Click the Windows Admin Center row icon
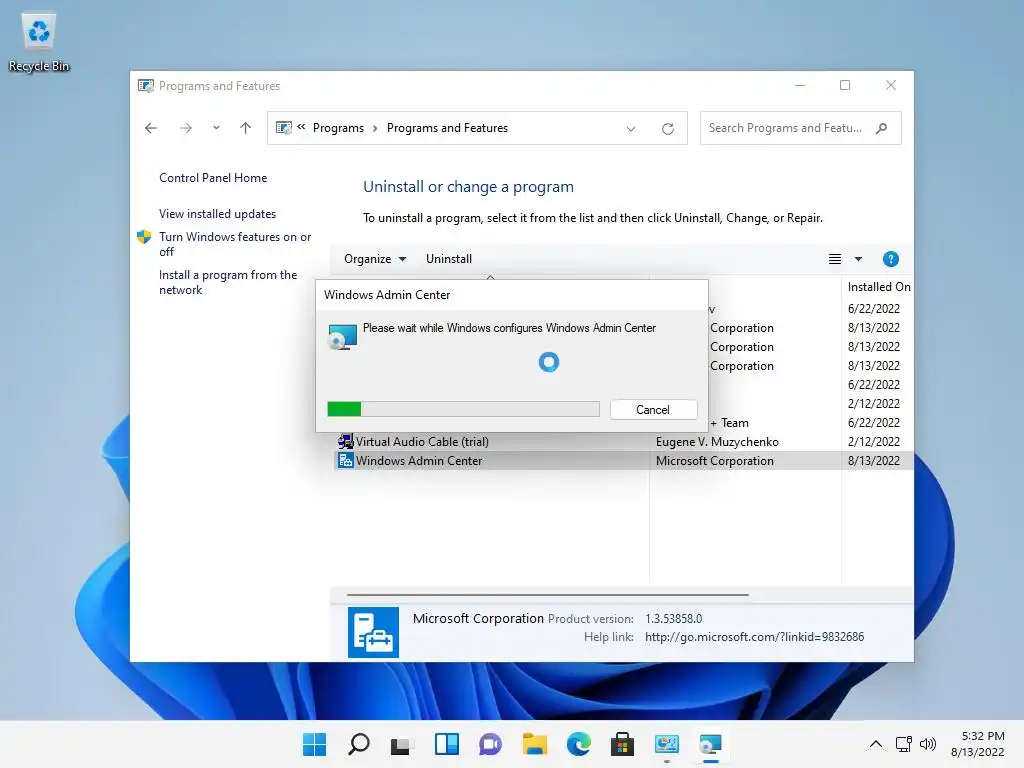Viewport: 1024px width, 768px height. [x=345, y=461]
